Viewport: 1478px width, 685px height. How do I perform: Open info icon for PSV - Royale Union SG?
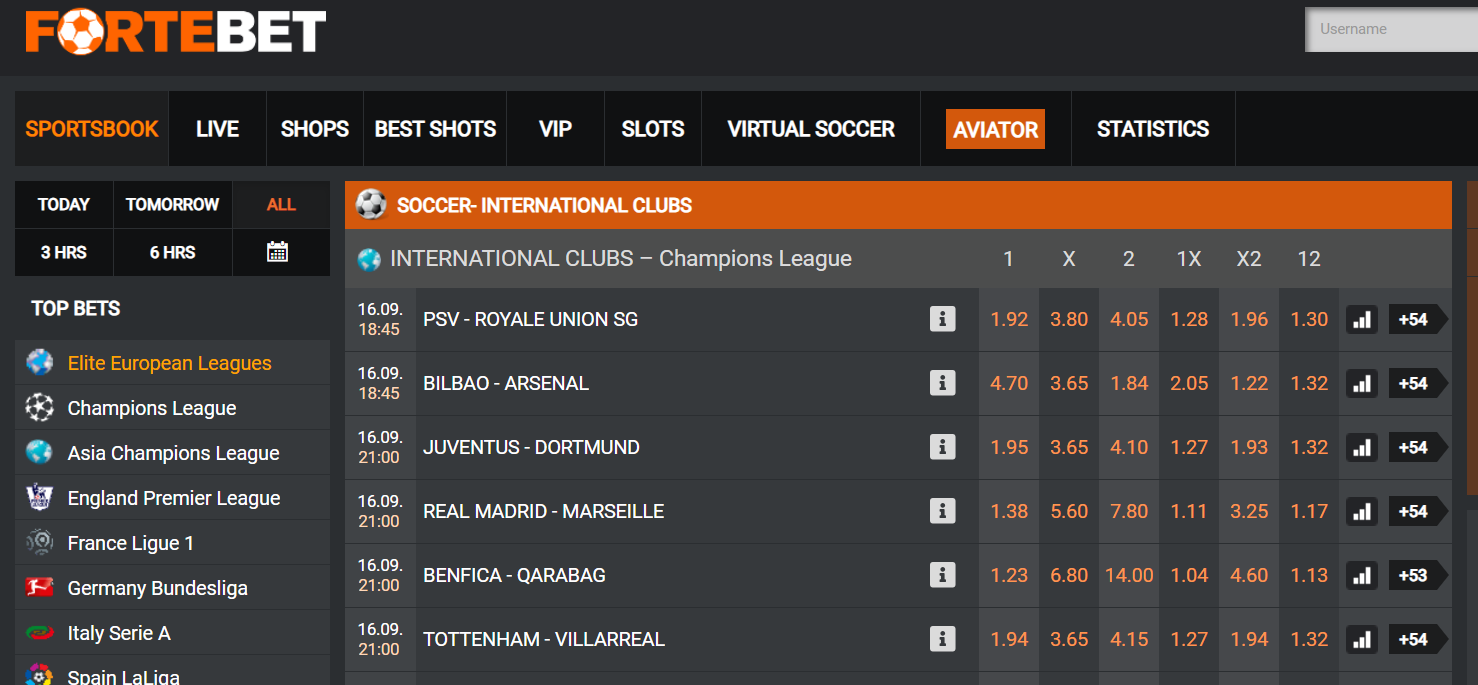[x=942, y=319]
